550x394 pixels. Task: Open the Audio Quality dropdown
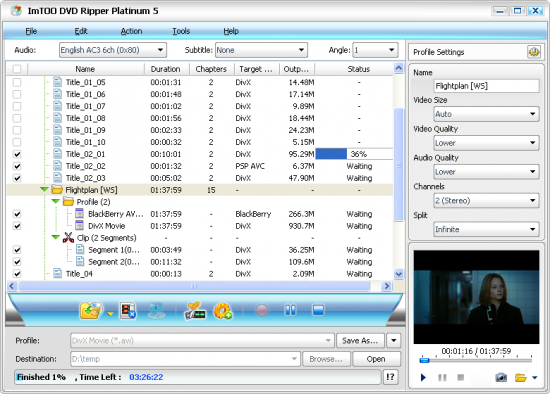click(486, 172)
